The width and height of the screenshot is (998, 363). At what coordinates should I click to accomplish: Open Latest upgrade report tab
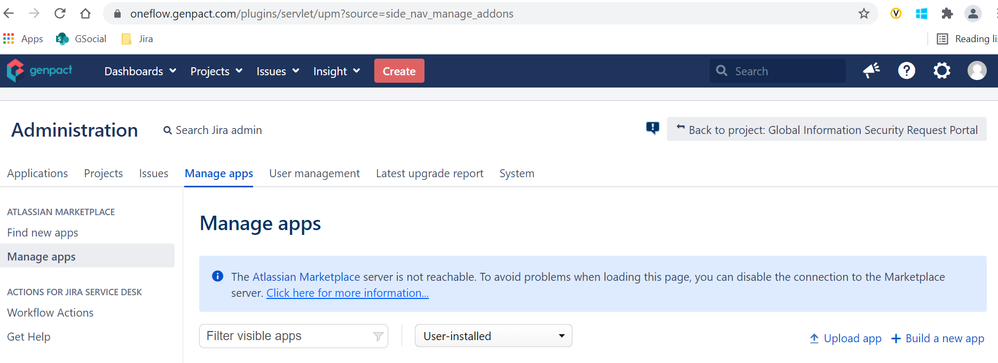click(x=430, y=173)
